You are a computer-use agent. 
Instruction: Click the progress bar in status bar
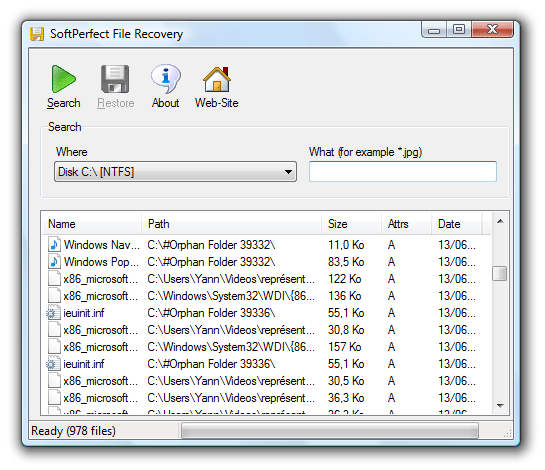(330, 431)
